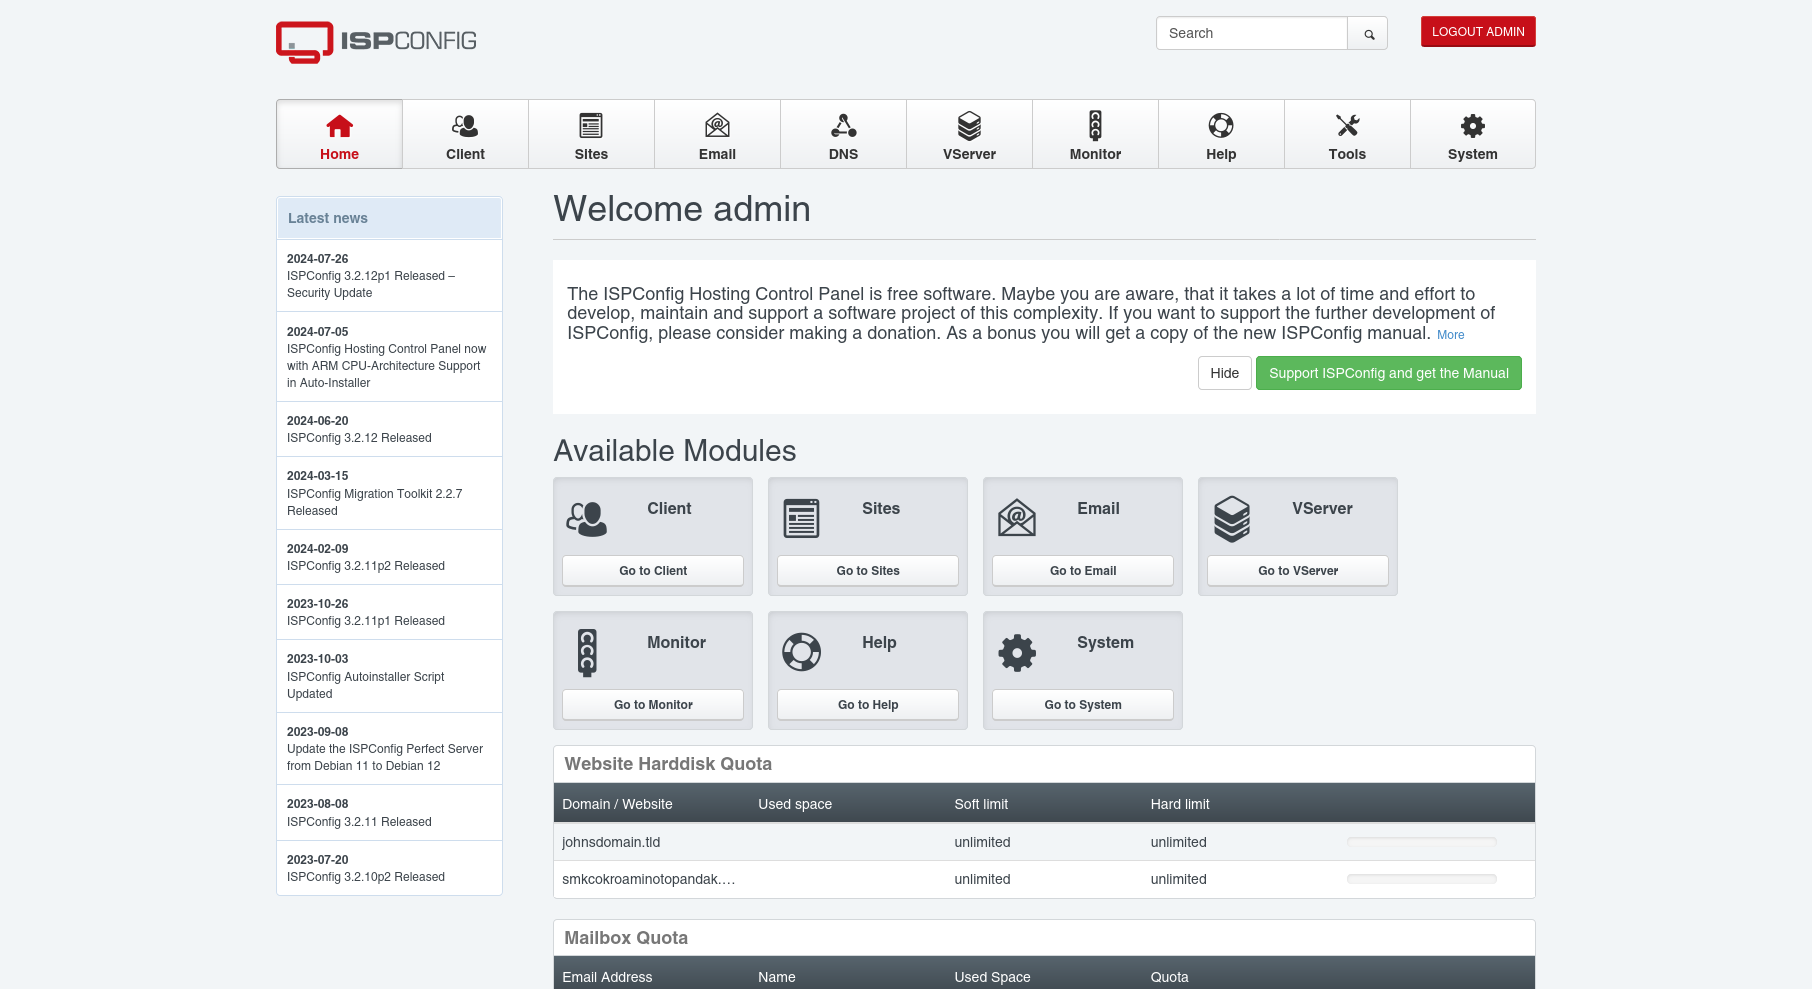Focus the Search input field

pos(1252,33)
